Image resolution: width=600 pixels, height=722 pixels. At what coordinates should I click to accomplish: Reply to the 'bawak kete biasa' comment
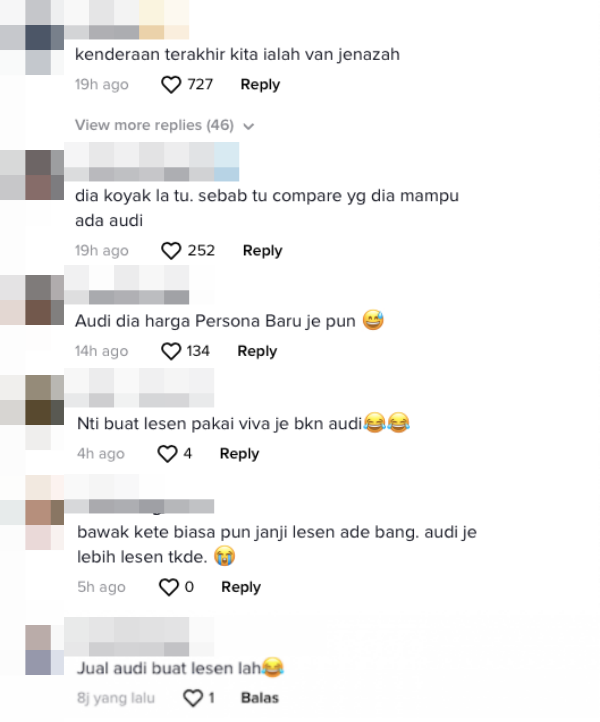tap(241, 588)
